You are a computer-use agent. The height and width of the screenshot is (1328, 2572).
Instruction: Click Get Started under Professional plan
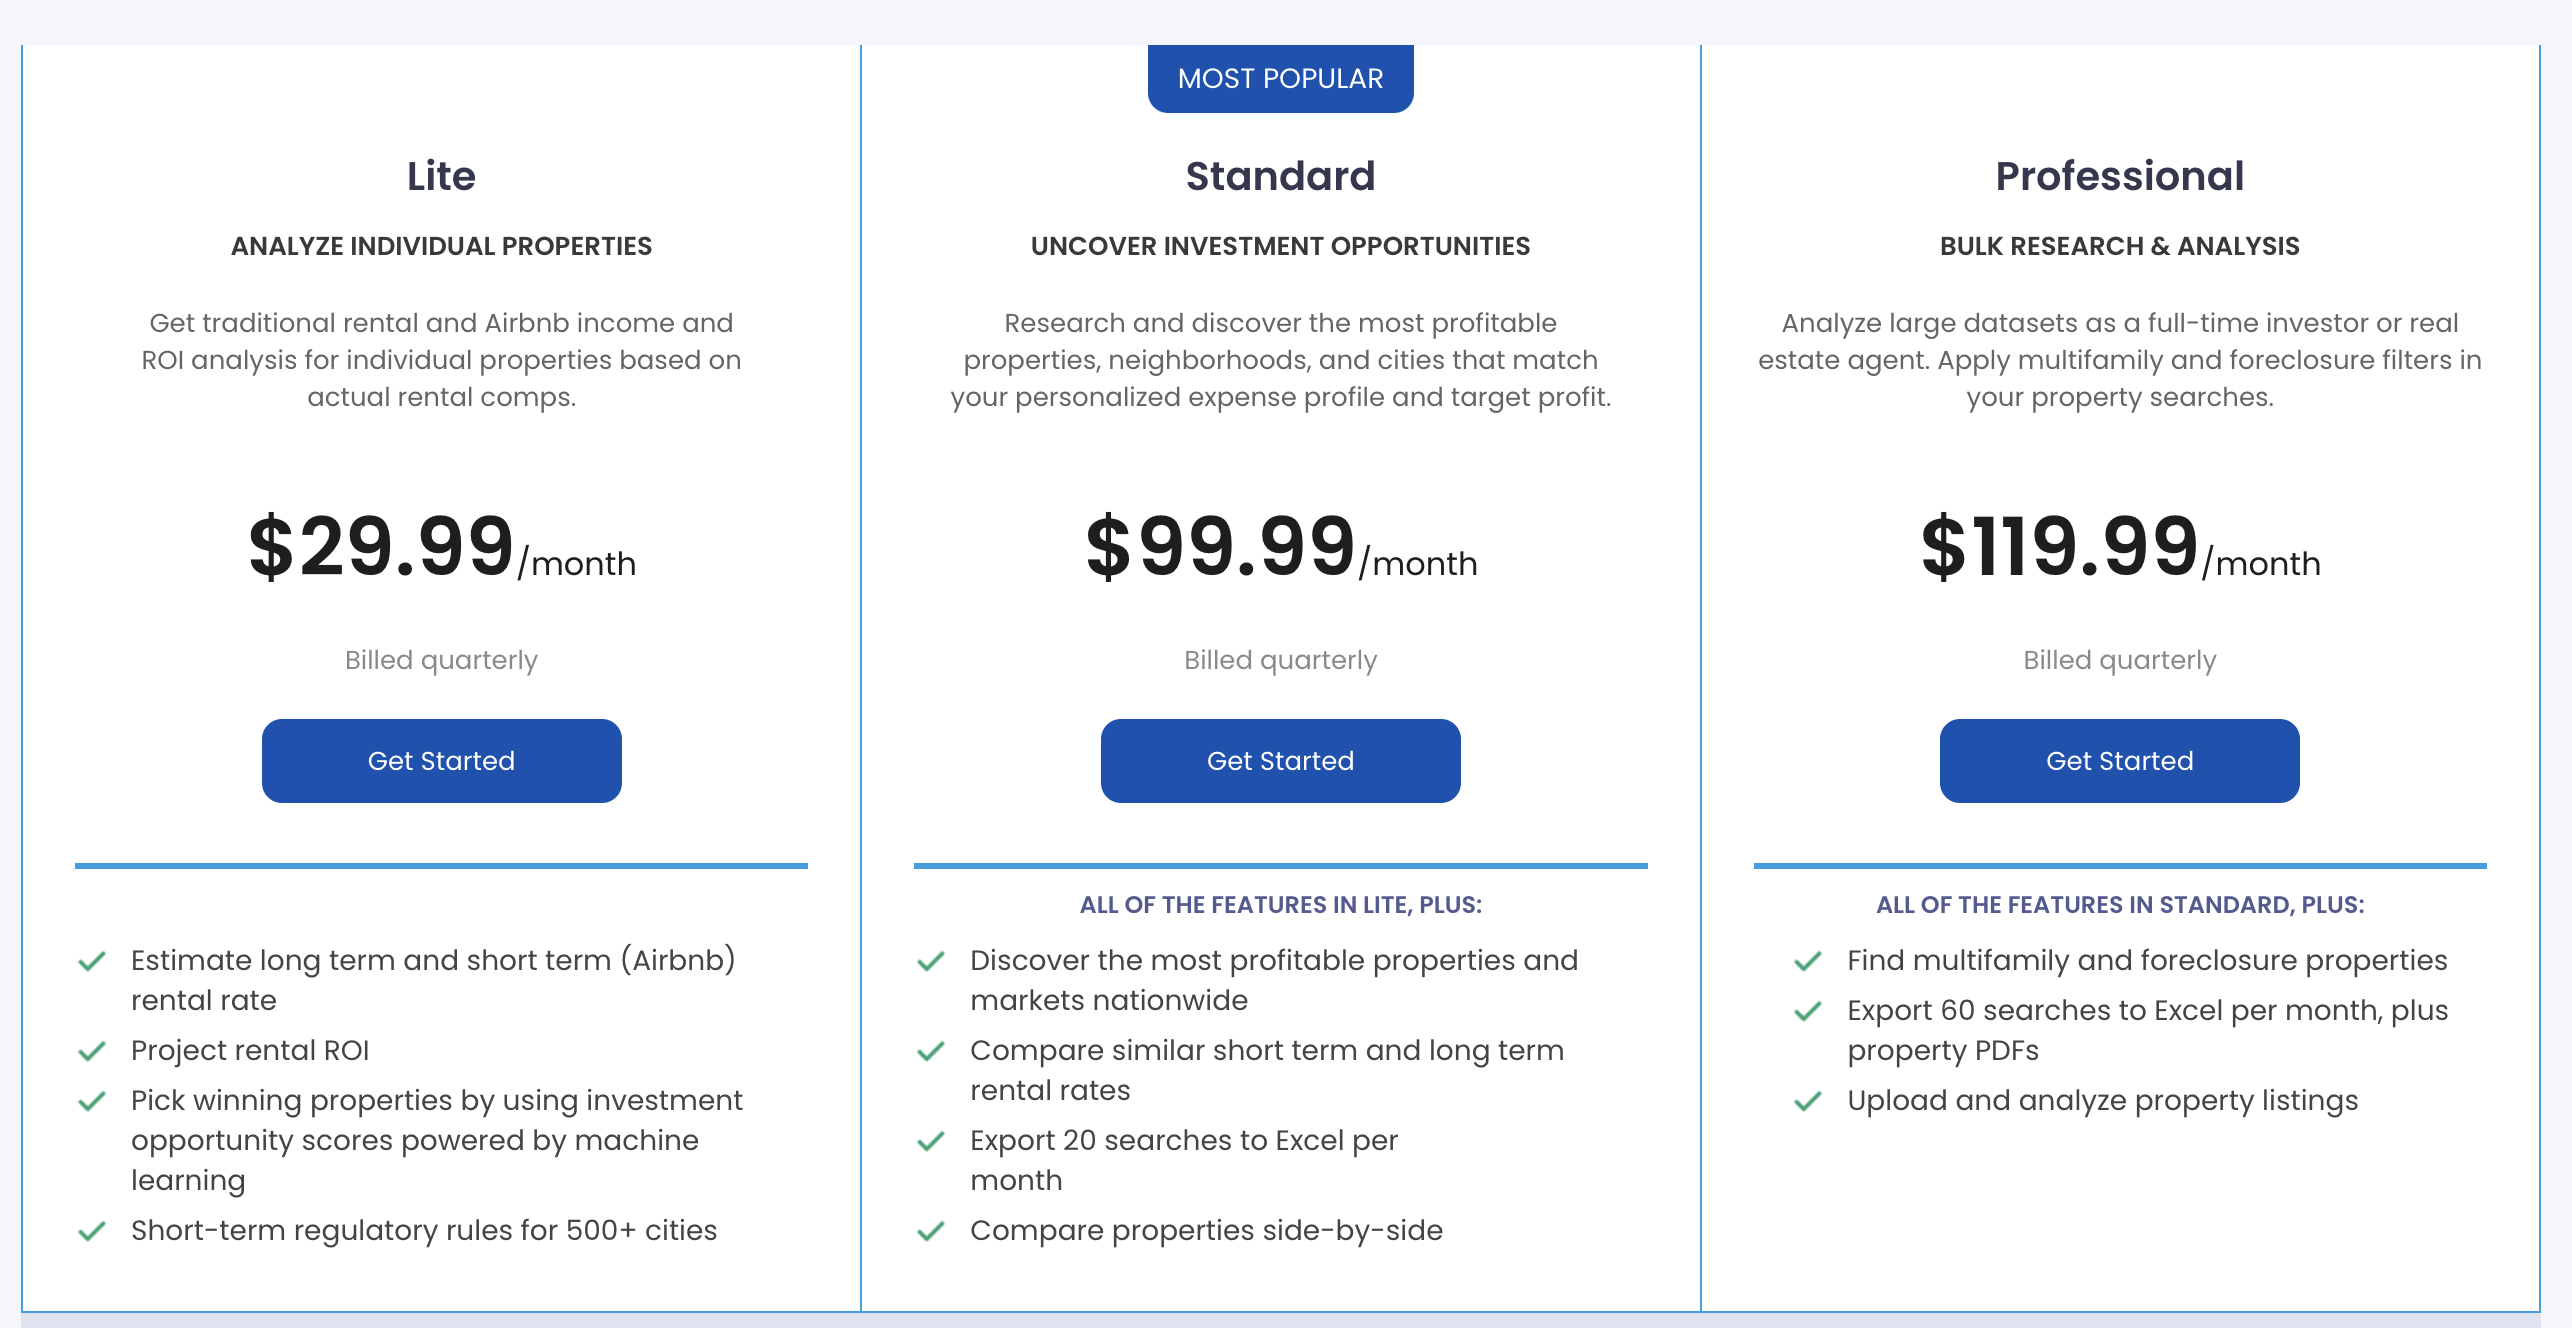pos(2119,761)
